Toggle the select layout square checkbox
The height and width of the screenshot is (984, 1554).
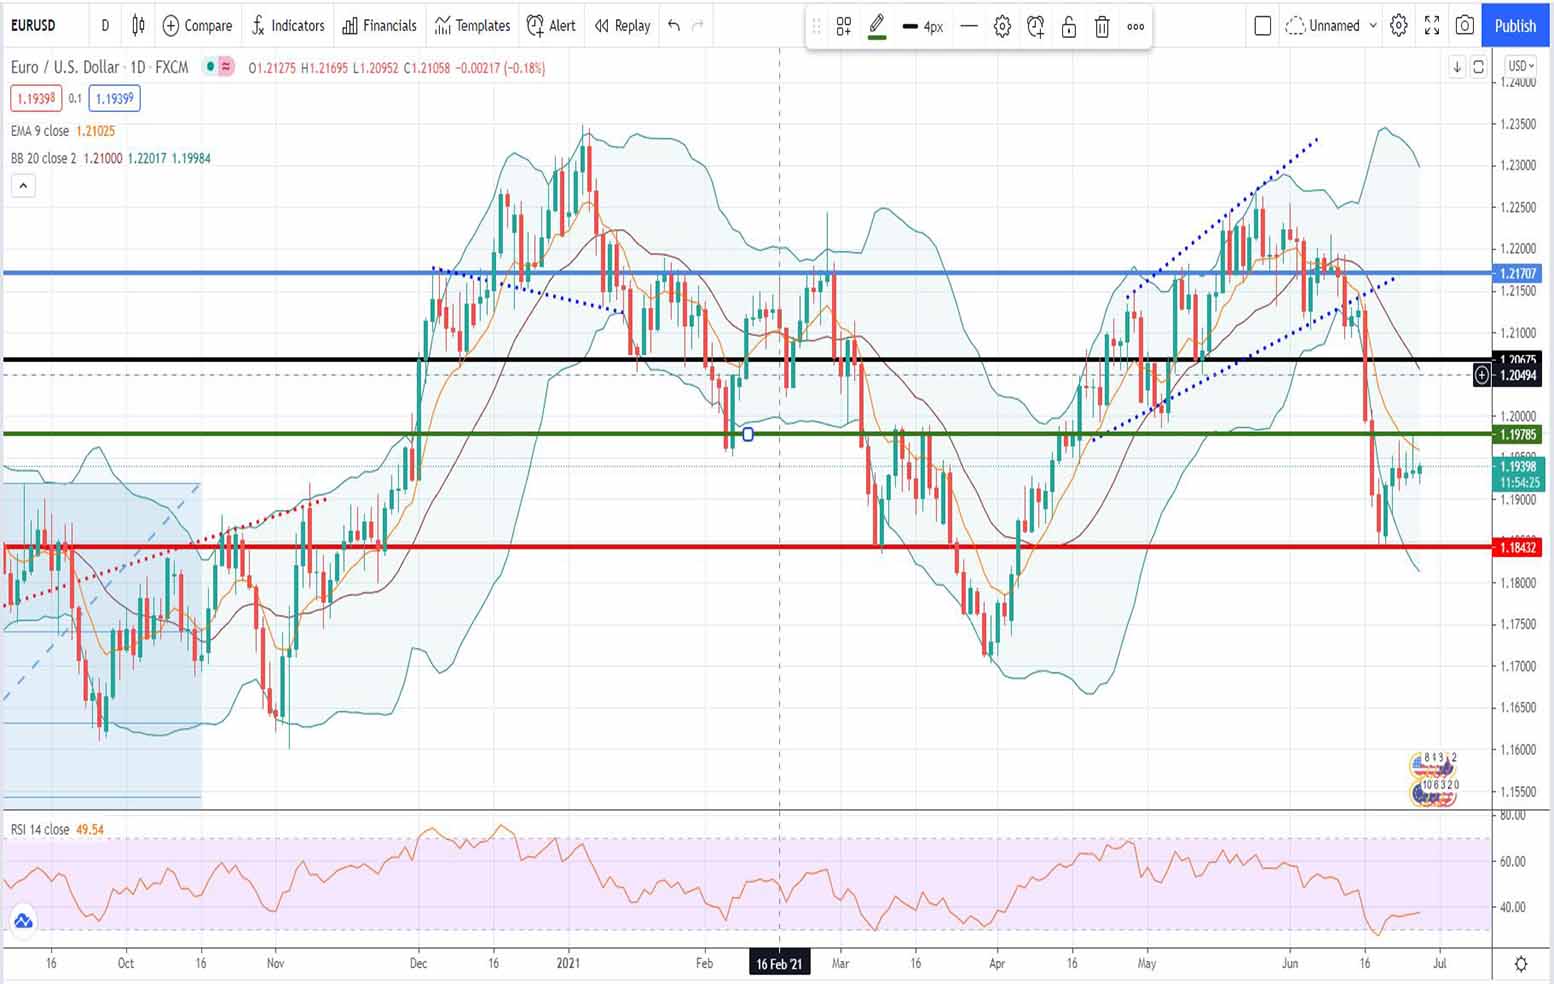(x=1263, y=25)
